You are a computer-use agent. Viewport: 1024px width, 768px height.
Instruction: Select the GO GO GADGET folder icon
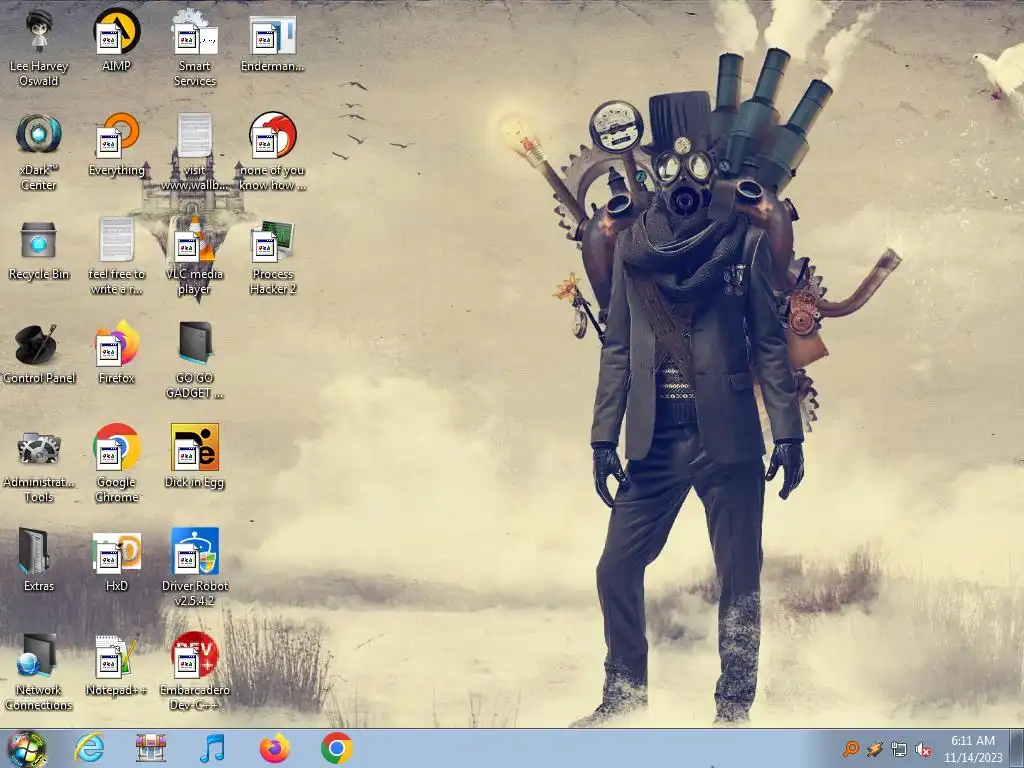(x=195, y=360)
